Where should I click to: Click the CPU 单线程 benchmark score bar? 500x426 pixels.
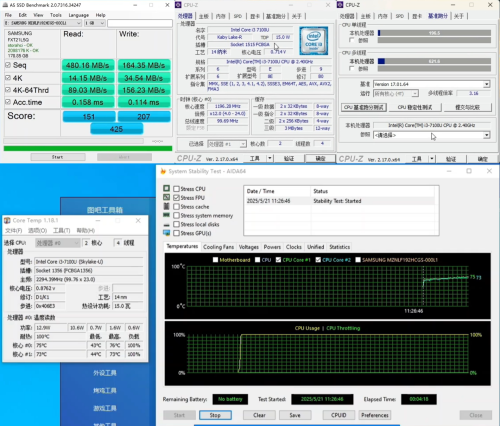434,33
